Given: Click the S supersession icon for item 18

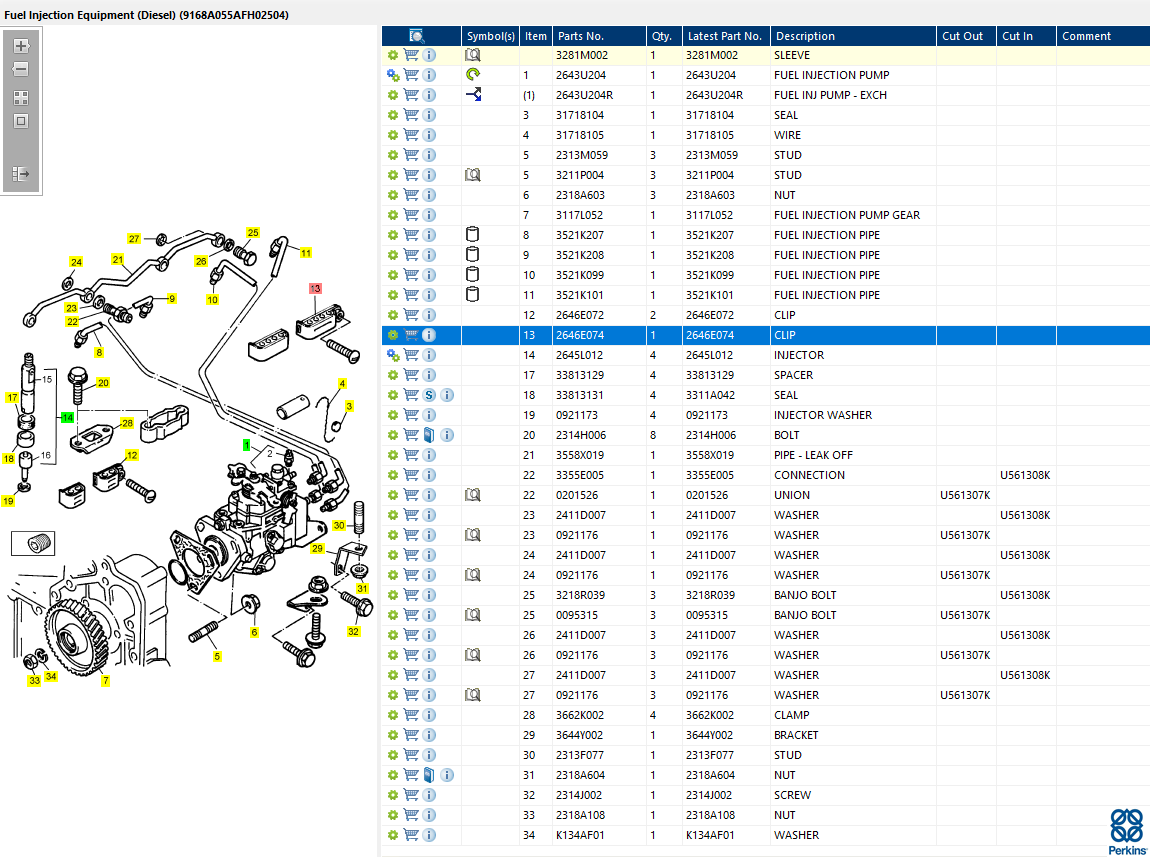Looking at the screenshot, I should pyautogui.click(x=429, y=395).
